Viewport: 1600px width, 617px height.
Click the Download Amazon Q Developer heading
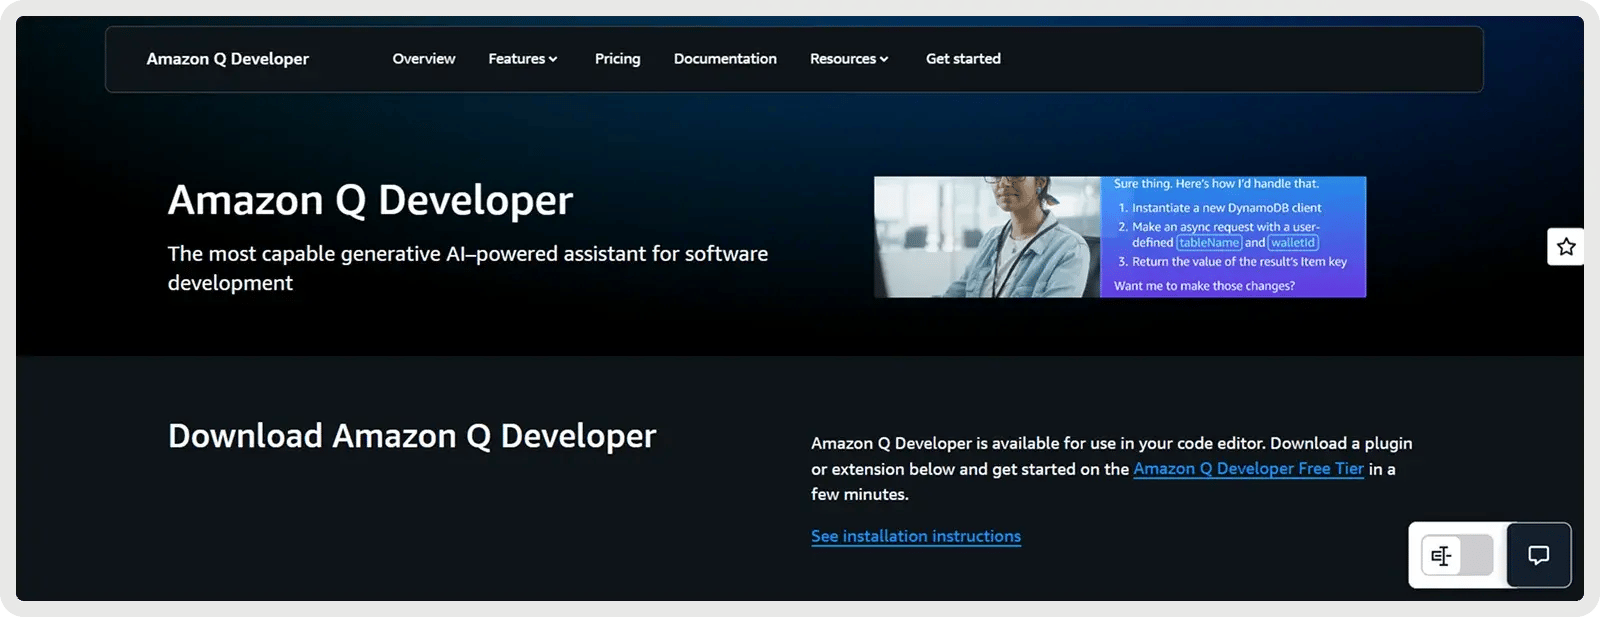[x=412, y=436]
